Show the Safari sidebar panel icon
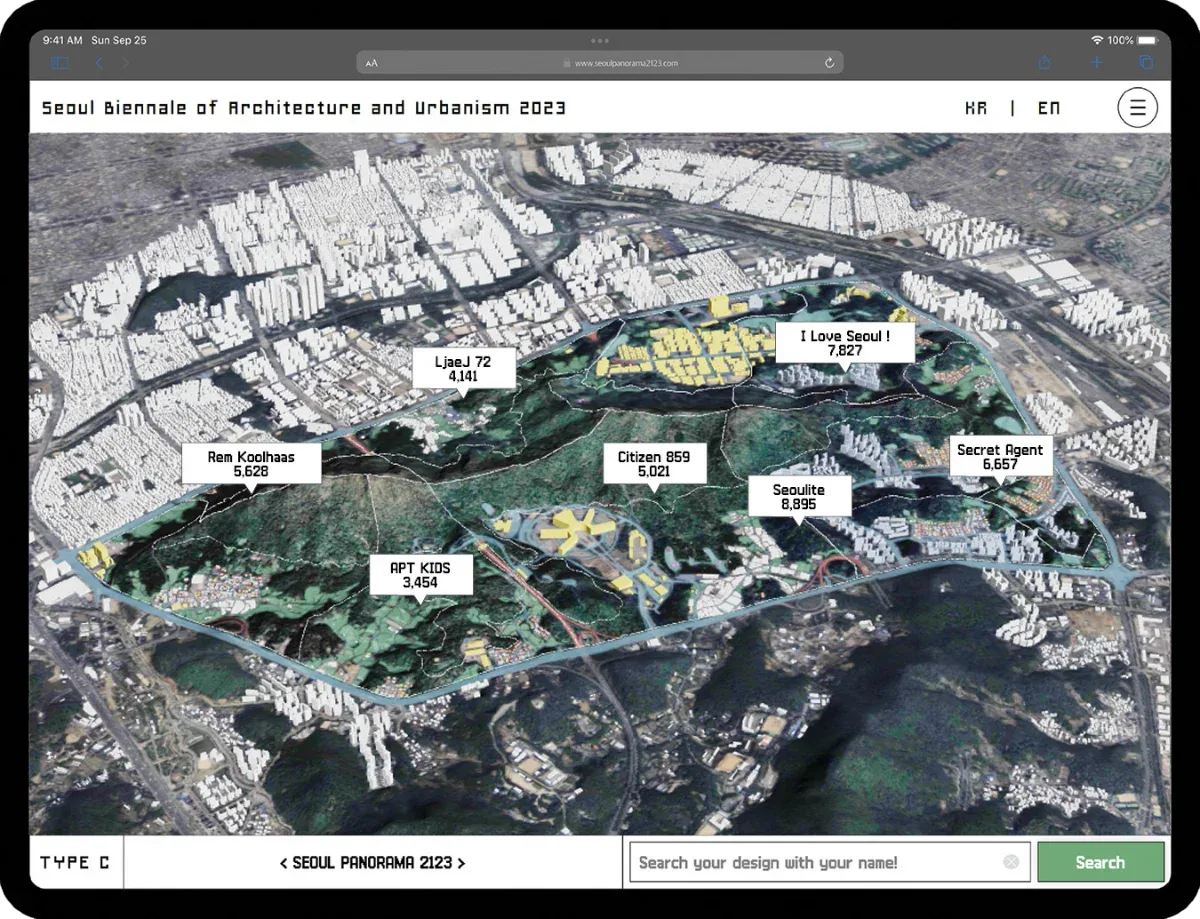 61,63
